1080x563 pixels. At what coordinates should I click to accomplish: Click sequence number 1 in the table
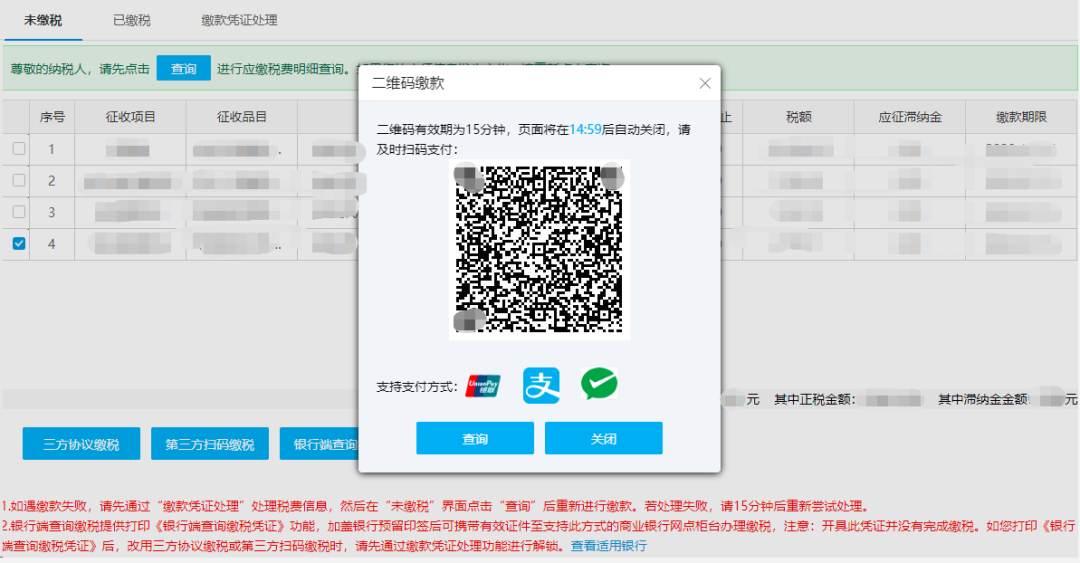[x=52, y=149]
